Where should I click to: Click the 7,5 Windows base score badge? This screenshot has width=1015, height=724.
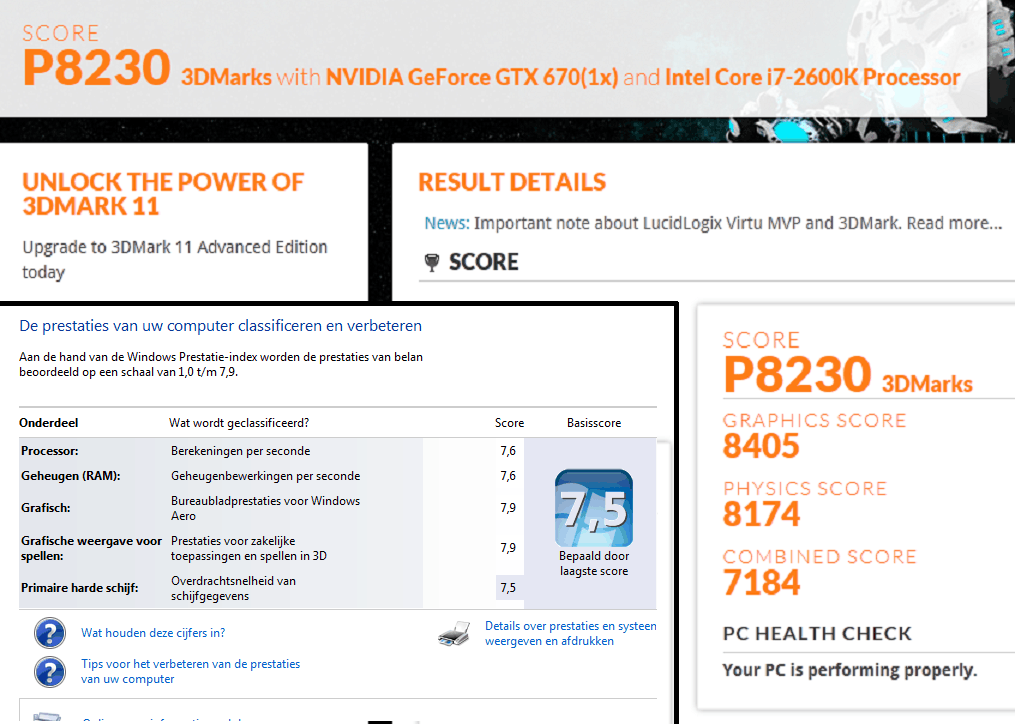click(594, 508)
